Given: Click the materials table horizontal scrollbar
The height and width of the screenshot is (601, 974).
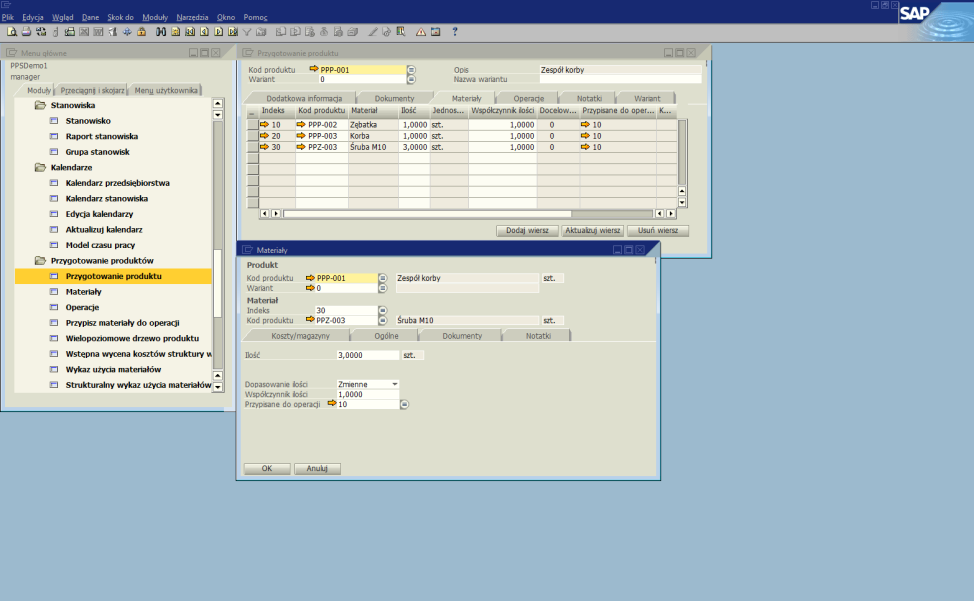Looking at the screenshot, I should tap(468, 214).
